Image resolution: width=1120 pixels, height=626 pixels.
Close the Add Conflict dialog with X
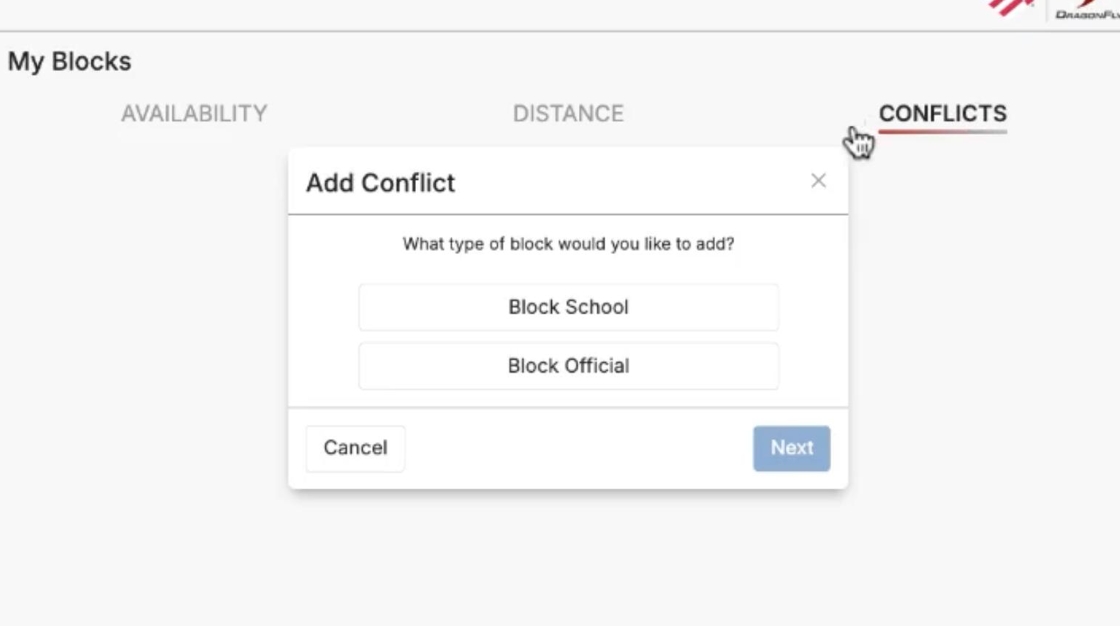[x=818, y=181]
